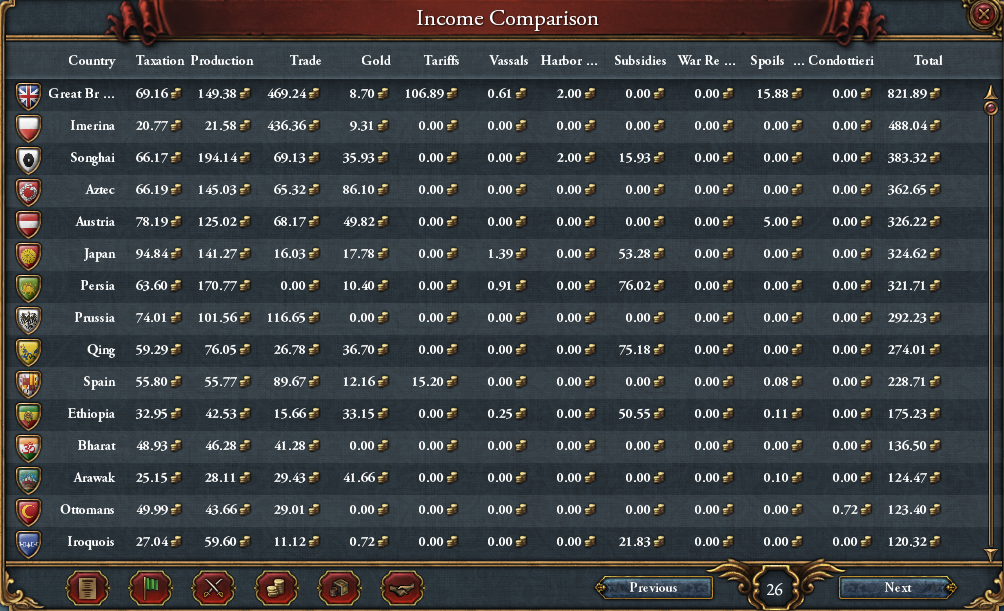
Task: Go to the Next ledger page
Action: [x=898, y=587]
